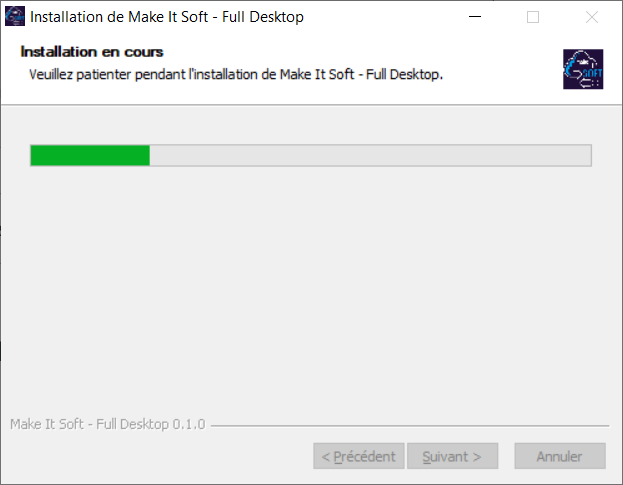This screenshot has height=485, width=623.
Task: Click the disabled maximize window button
Action: (x=533, y=17)
